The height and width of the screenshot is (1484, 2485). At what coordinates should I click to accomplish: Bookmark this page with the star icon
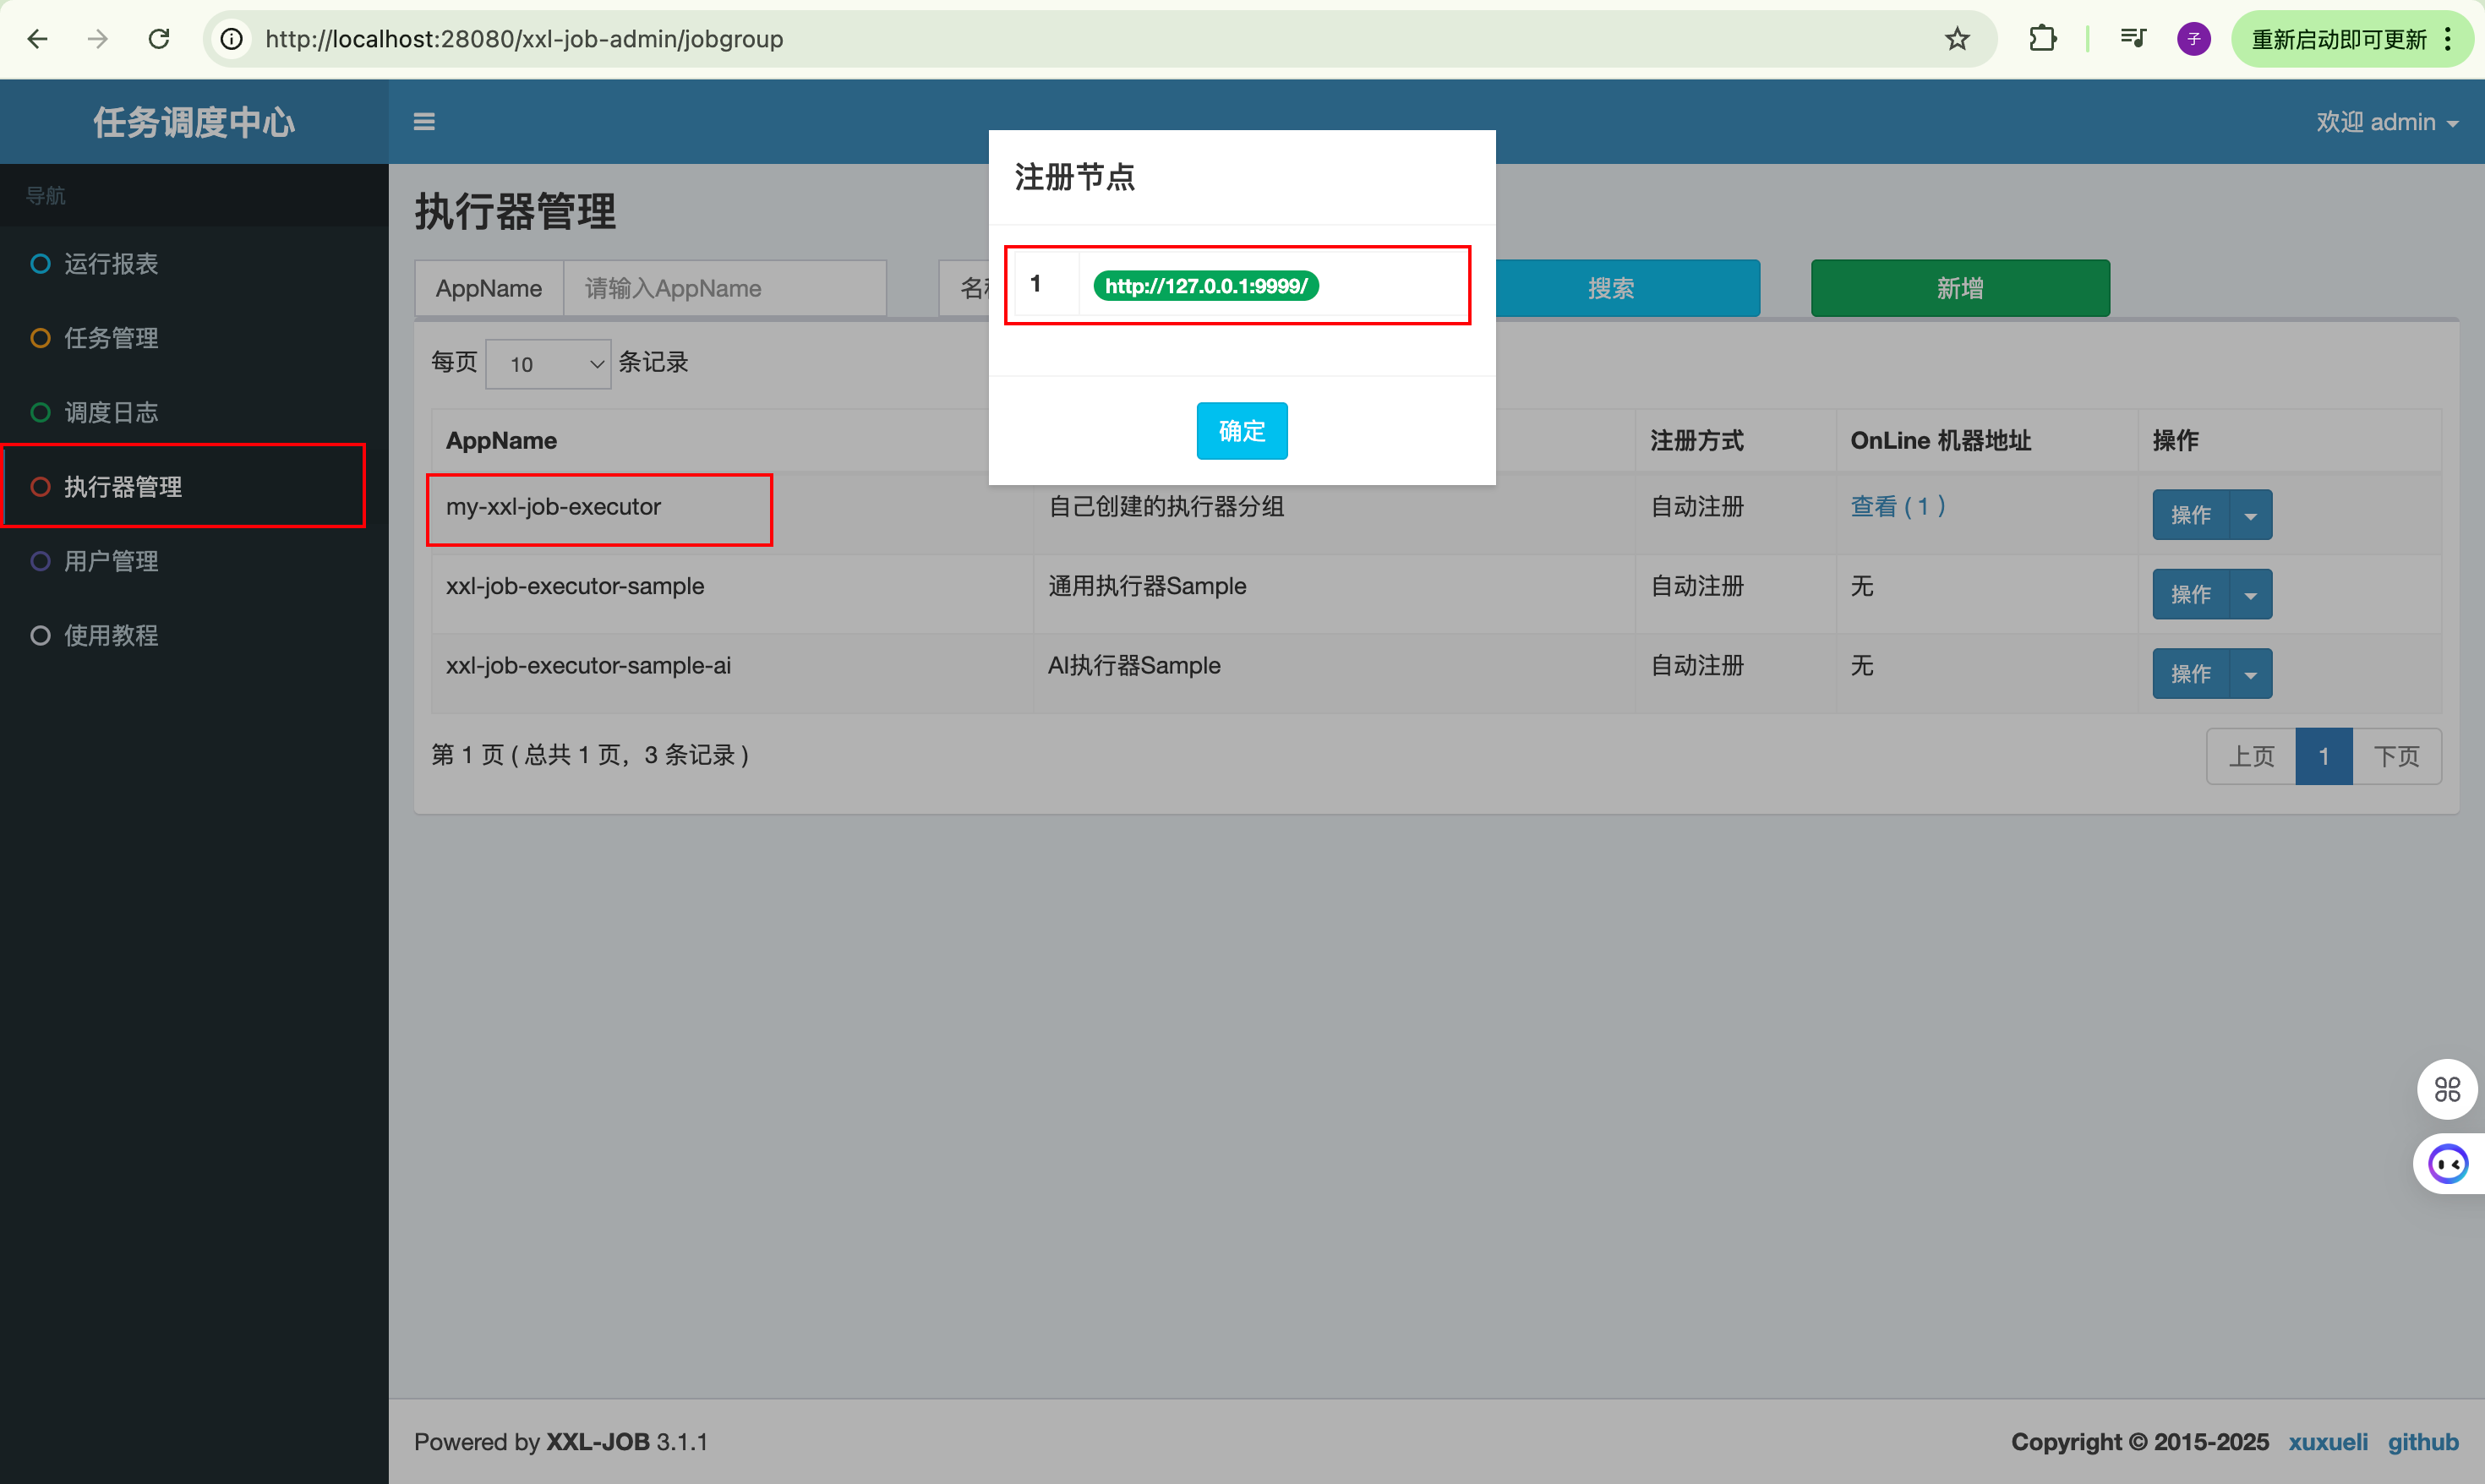1957,39
